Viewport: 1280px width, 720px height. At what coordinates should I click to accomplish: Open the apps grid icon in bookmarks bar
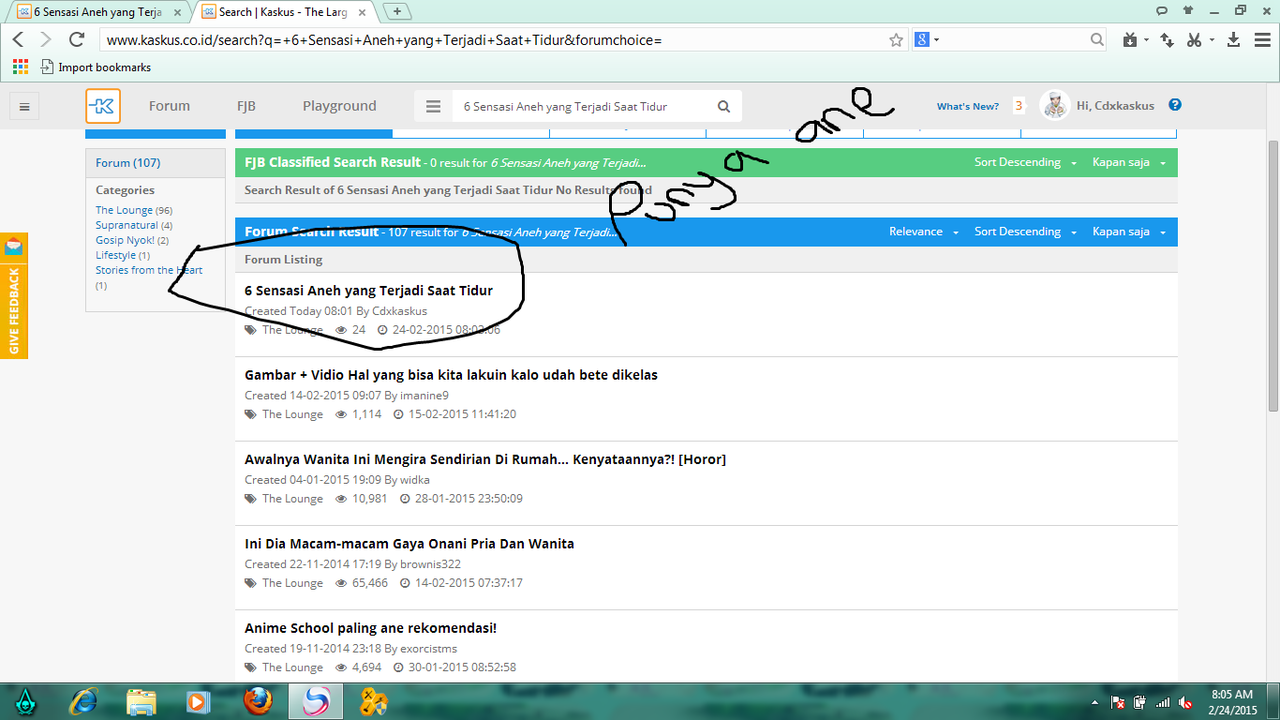(19, 67)
